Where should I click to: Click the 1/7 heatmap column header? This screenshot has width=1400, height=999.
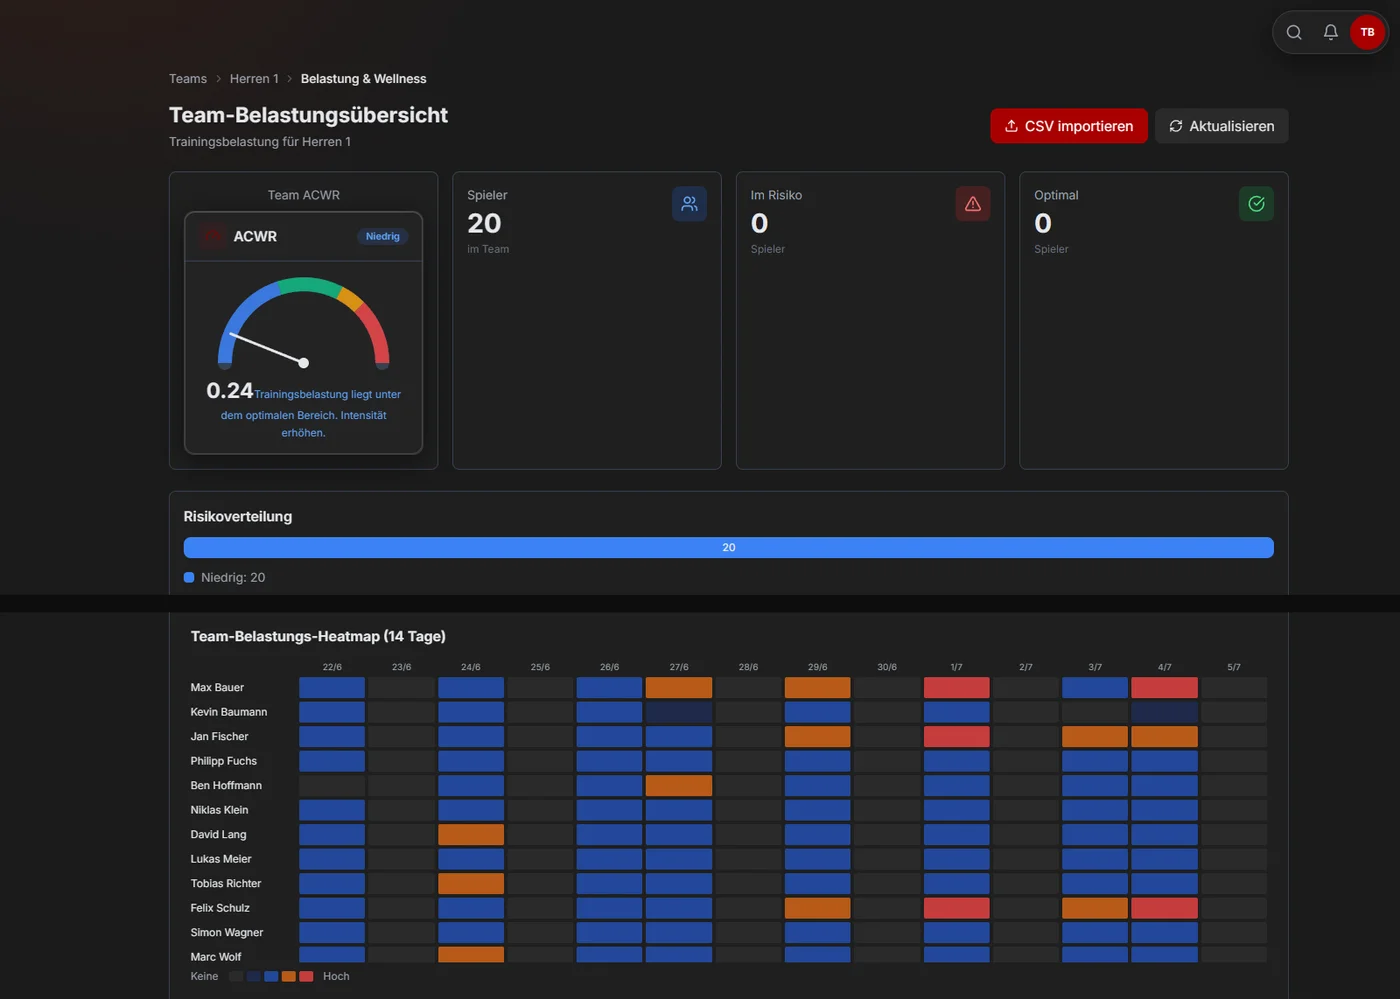click(x=956, y=667)
